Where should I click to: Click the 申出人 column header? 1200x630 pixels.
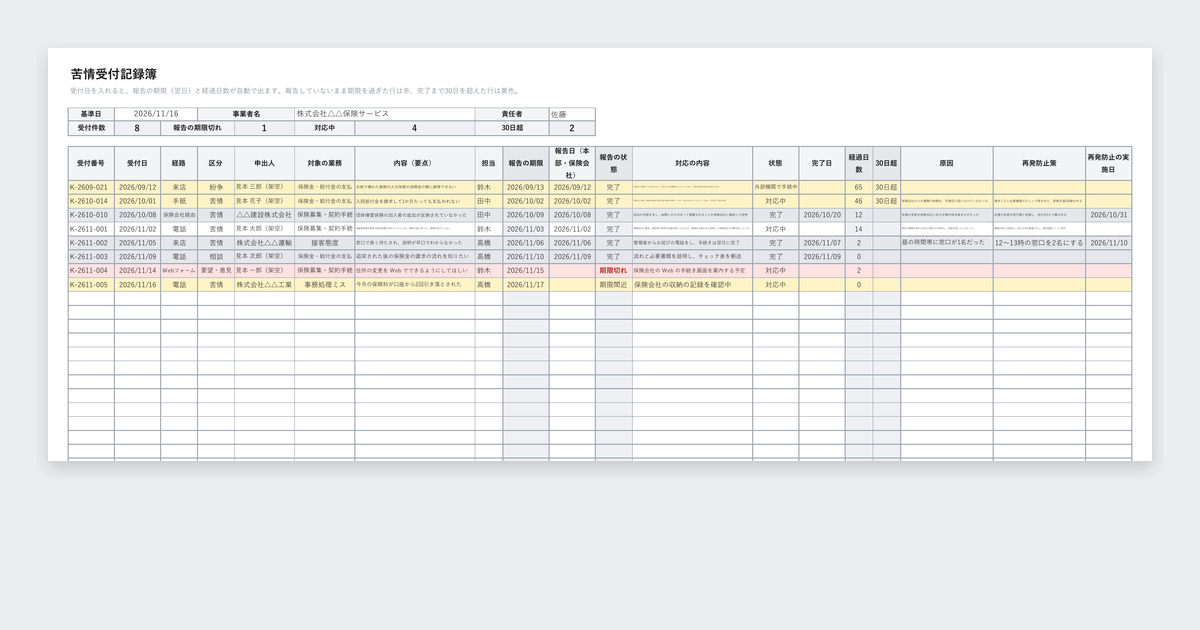[x=264, y=163]
